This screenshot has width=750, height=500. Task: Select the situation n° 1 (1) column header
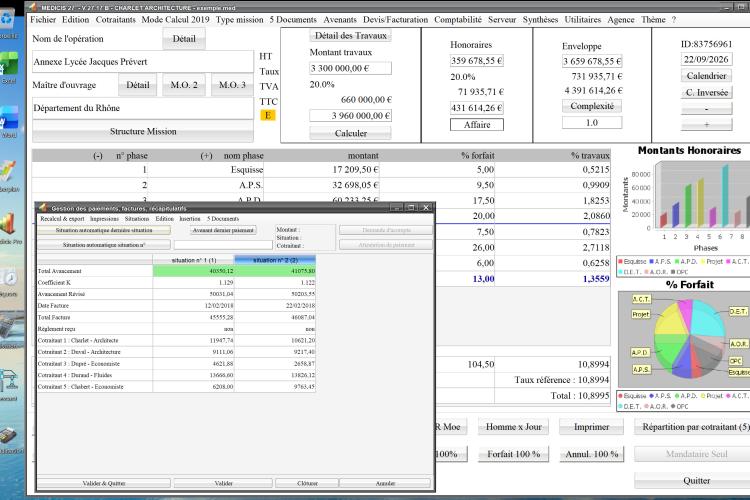[194, 260]
